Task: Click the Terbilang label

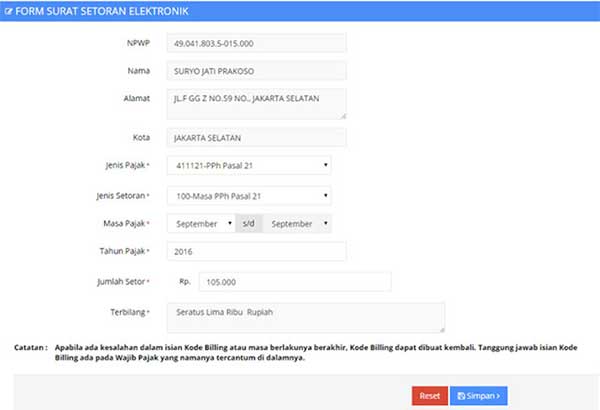Action: 130,312
